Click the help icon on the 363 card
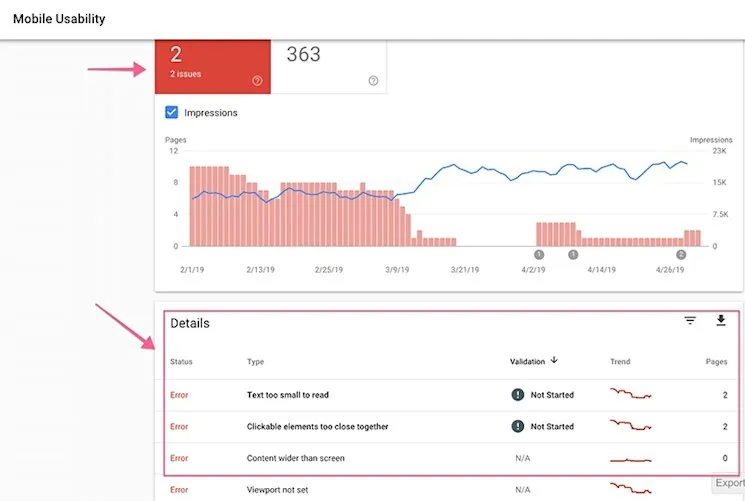Viewport: 745px width, 501px height. coord(373,81)
